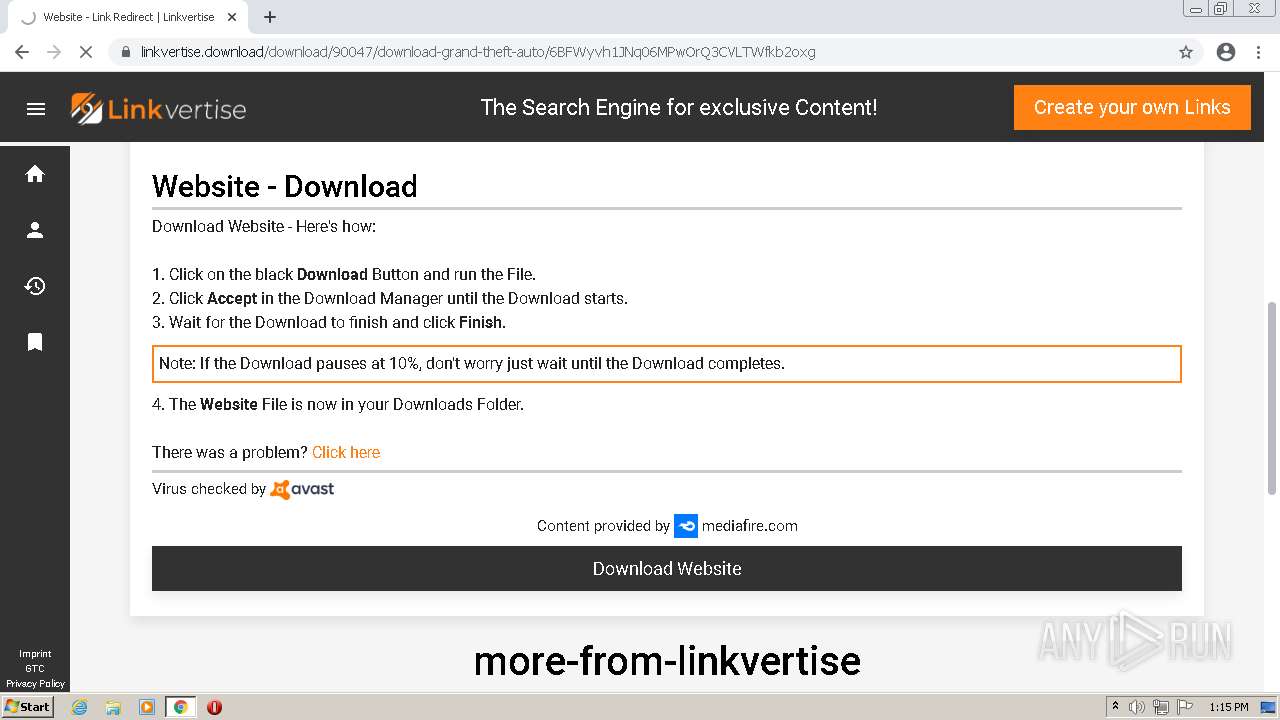Follow the orange Click here link

click(346, 452)
